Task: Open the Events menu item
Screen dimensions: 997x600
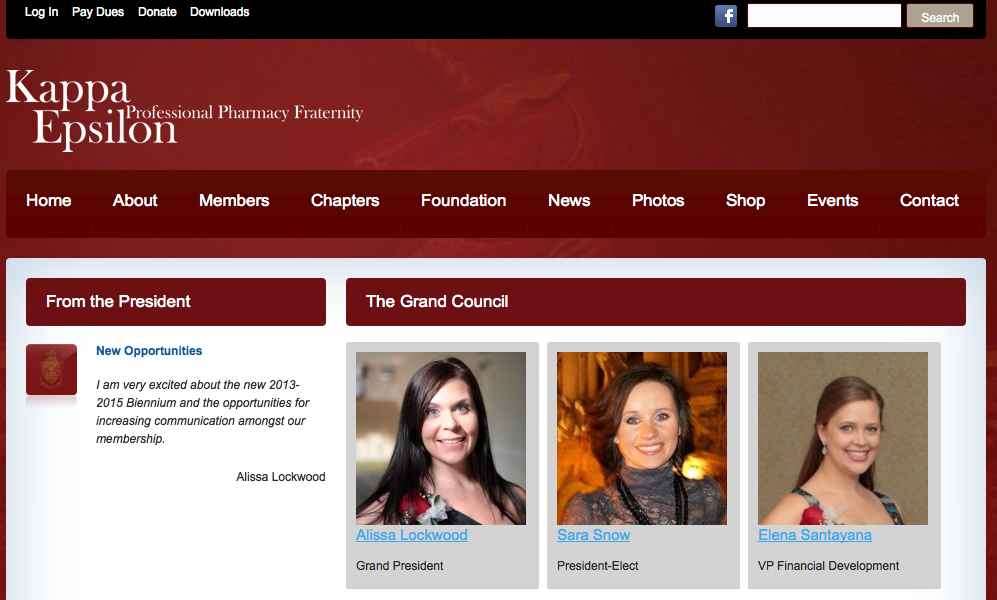Action: (x=832, y=201)
